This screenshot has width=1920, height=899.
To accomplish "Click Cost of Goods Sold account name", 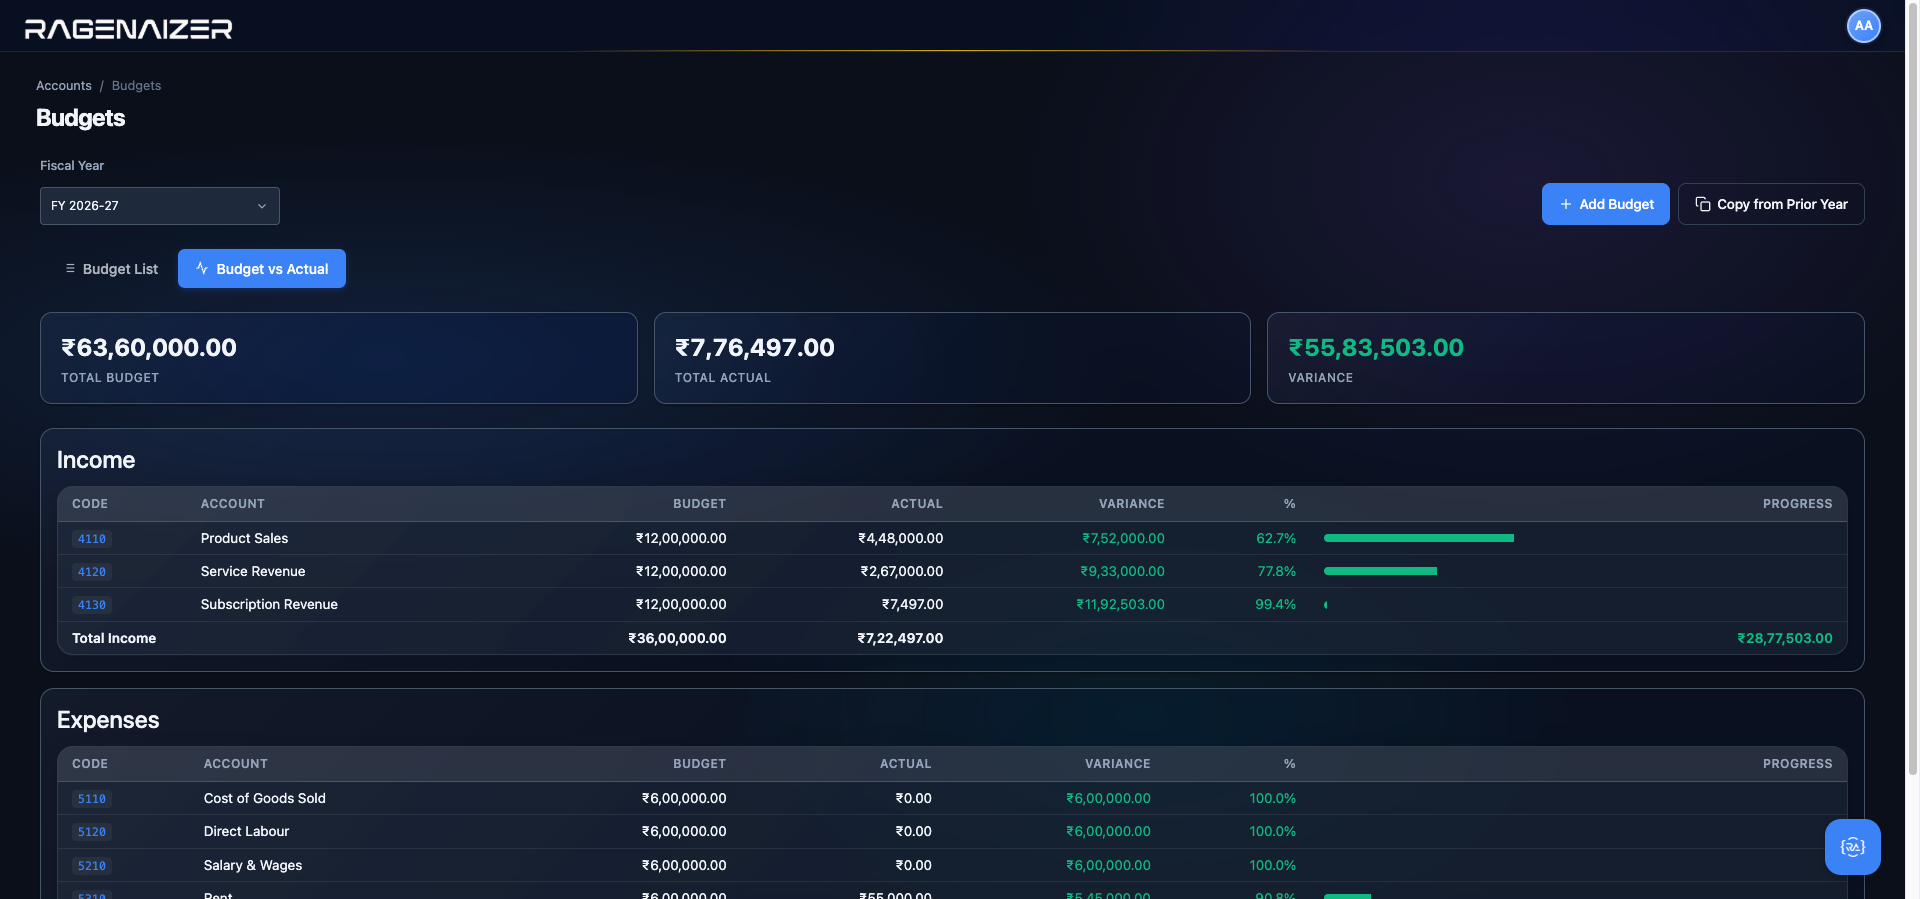I will (265, 798).
